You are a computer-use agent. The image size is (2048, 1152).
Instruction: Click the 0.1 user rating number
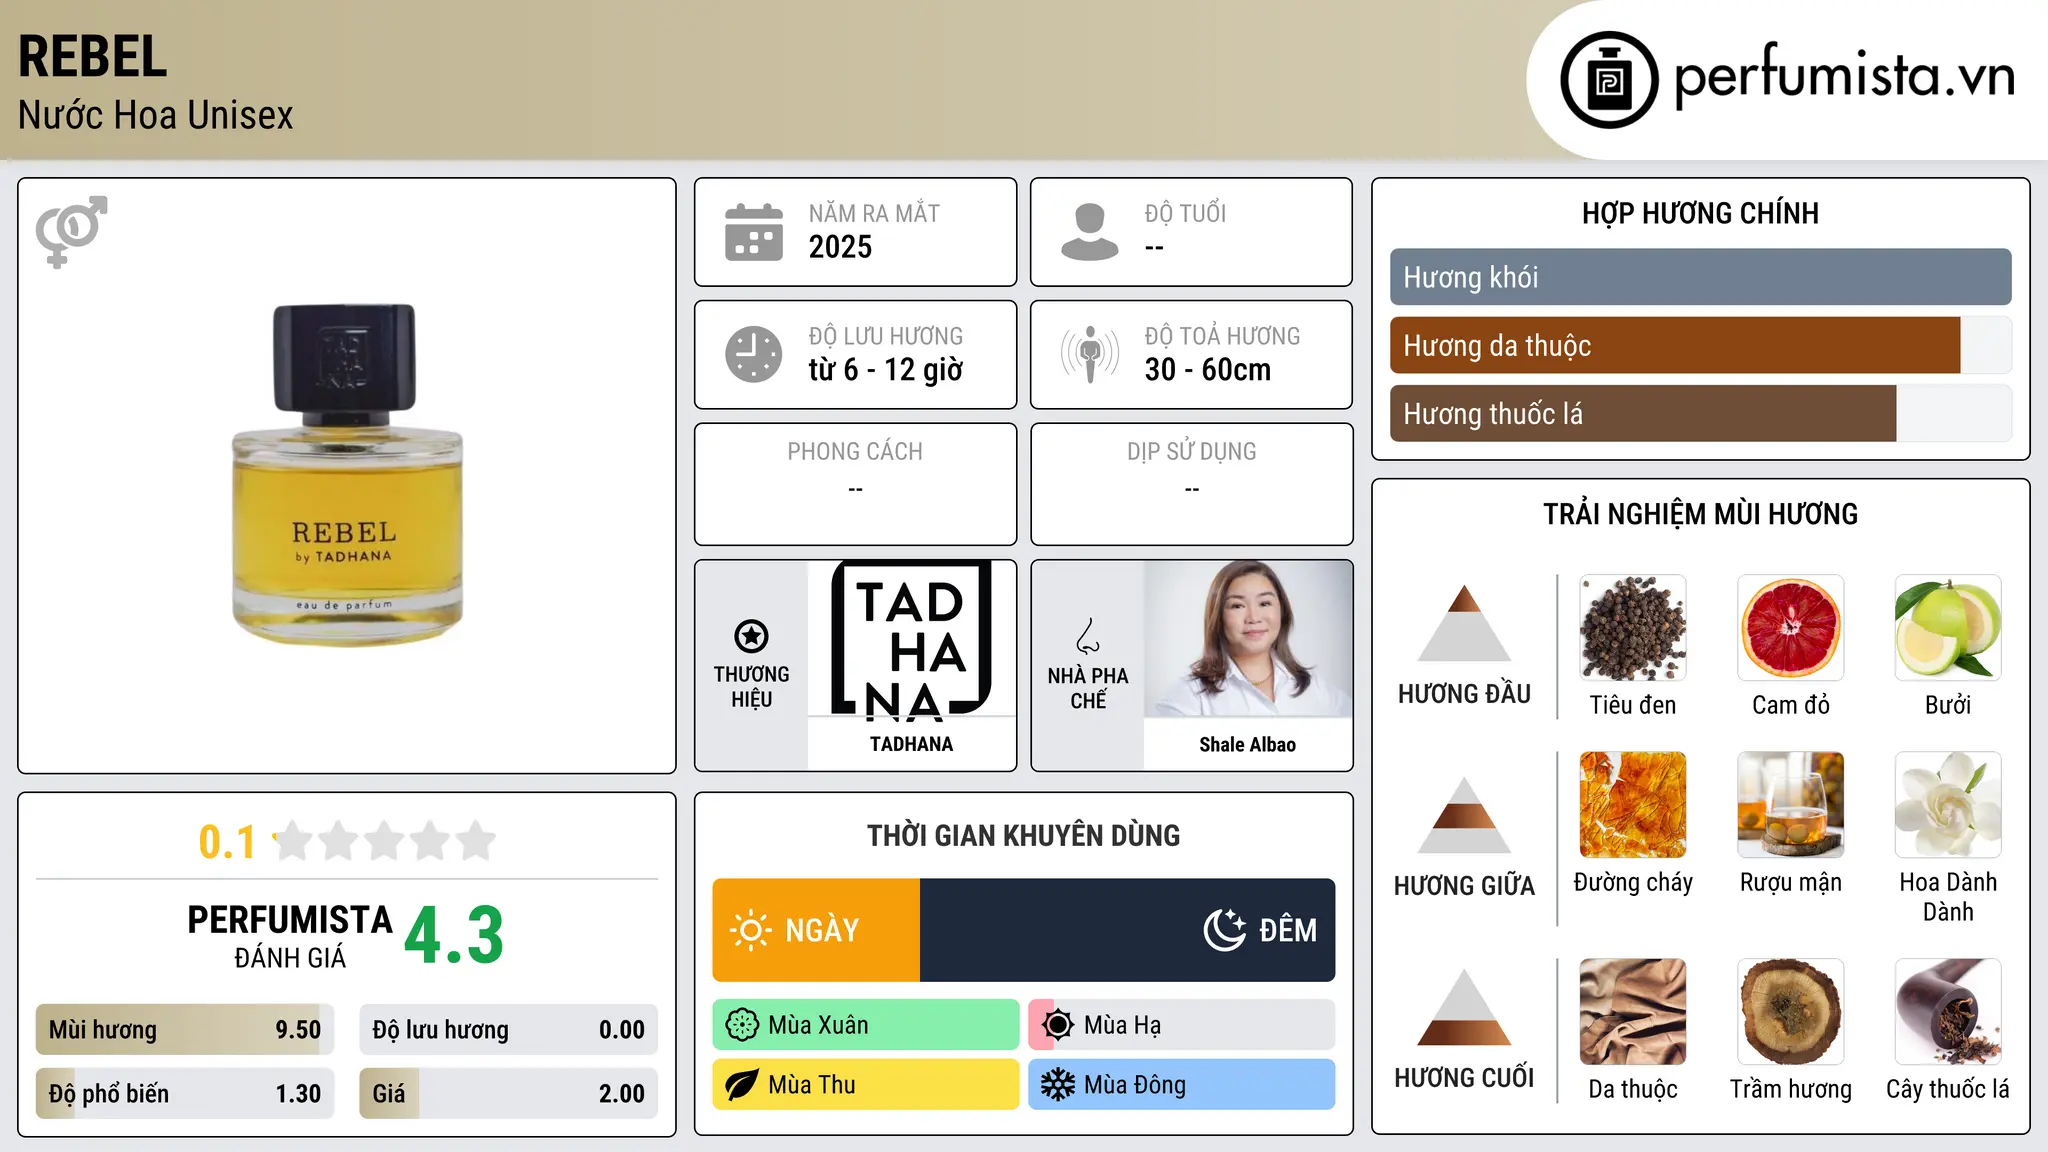pyautogui.click(x=227, y=842)
